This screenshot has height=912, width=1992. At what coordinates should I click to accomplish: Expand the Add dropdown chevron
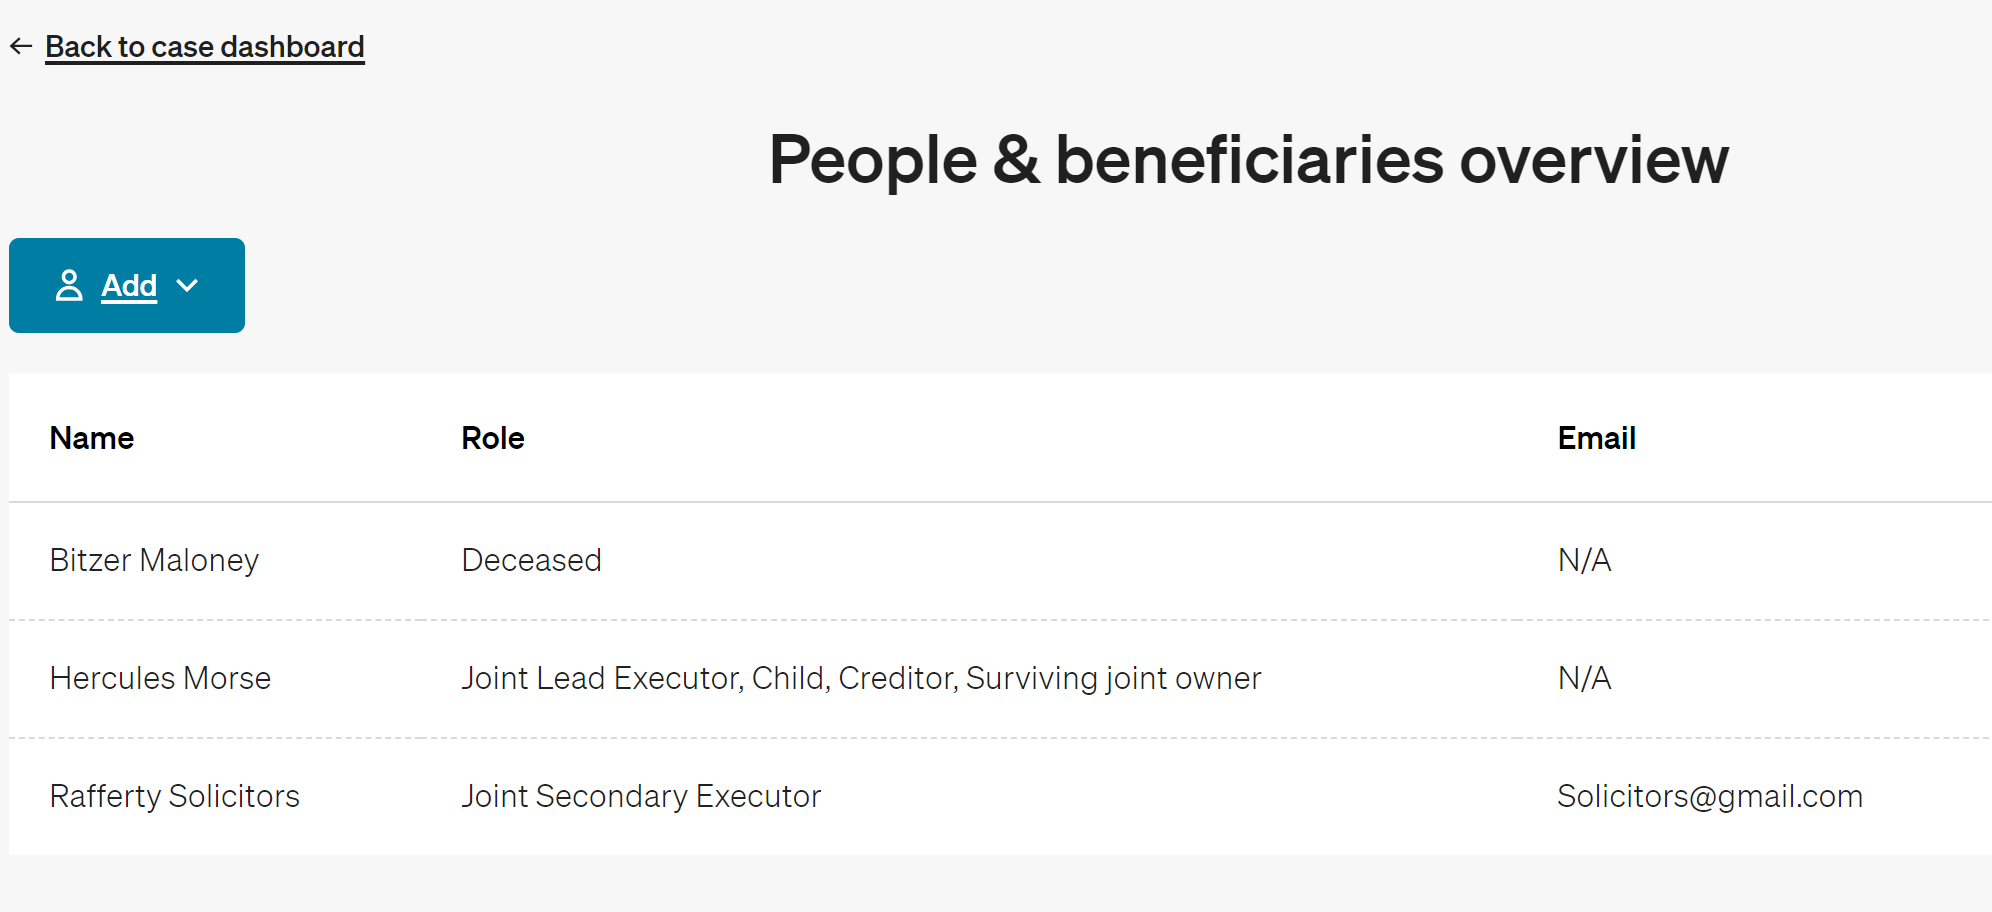point(187,286)
